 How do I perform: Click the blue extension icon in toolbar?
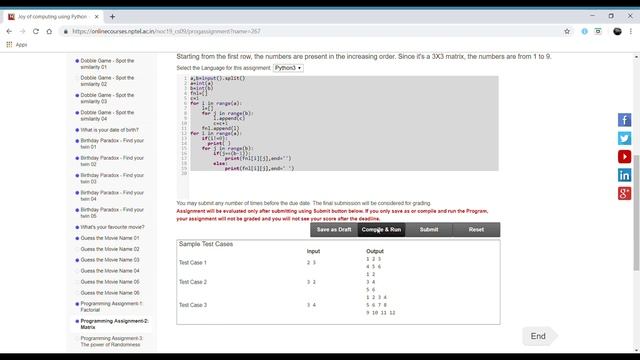584,31
